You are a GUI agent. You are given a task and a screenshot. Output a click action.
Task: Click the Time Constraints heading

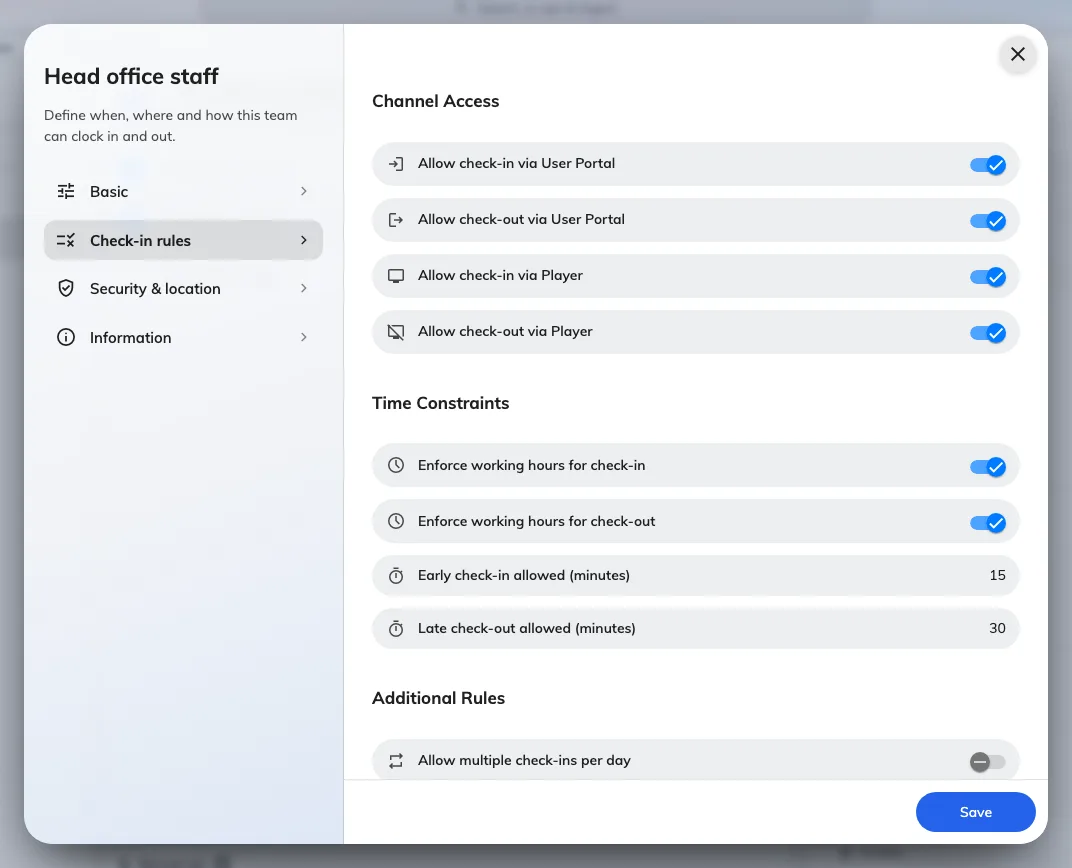pyautogui.click(x=440, y=403)
